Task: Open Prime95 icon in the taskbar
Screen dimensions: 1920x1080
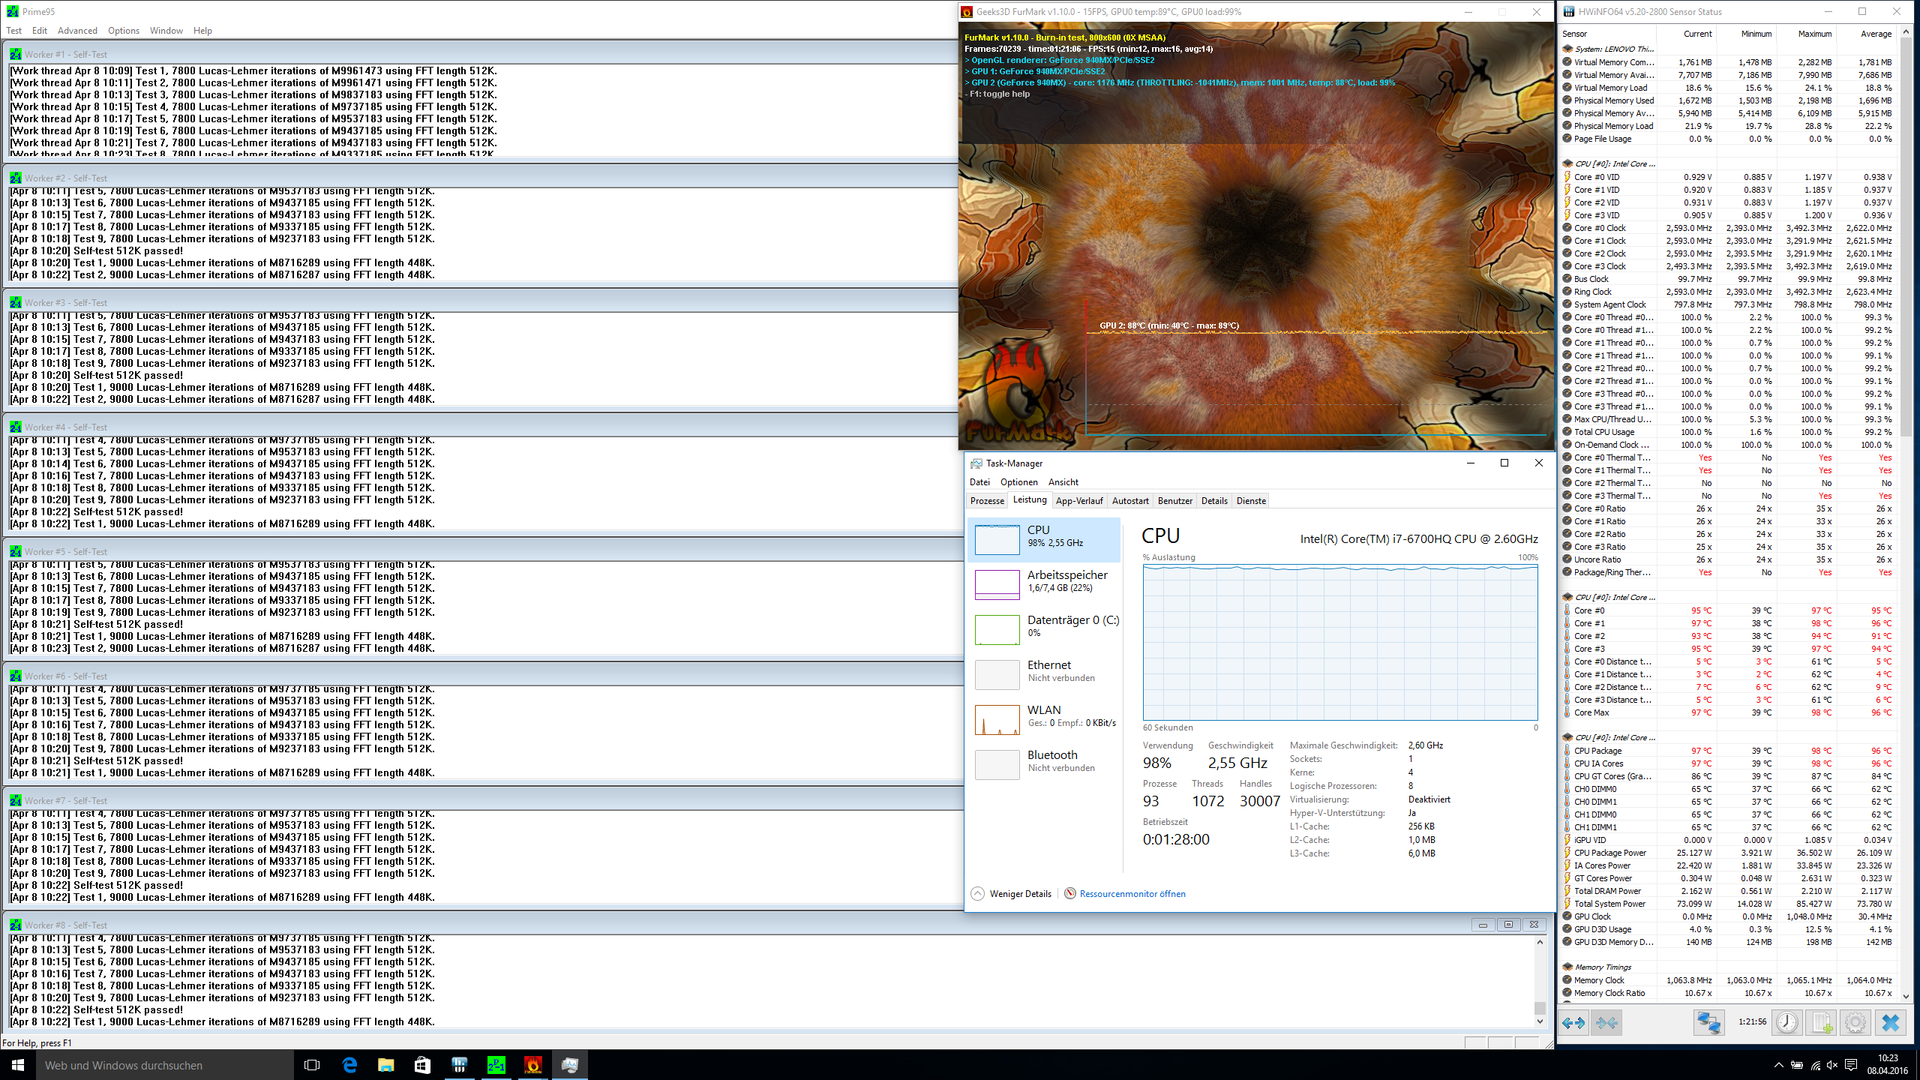Action: (x=496, y=1065)
